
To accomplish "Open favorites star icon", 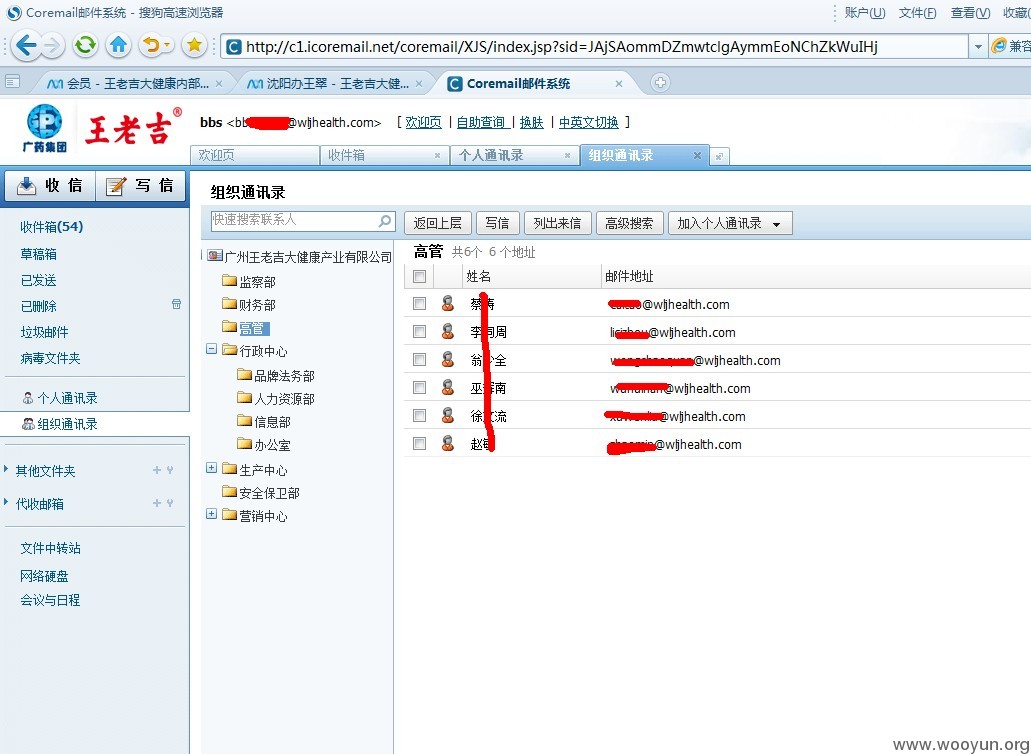I will pos(194,45).
